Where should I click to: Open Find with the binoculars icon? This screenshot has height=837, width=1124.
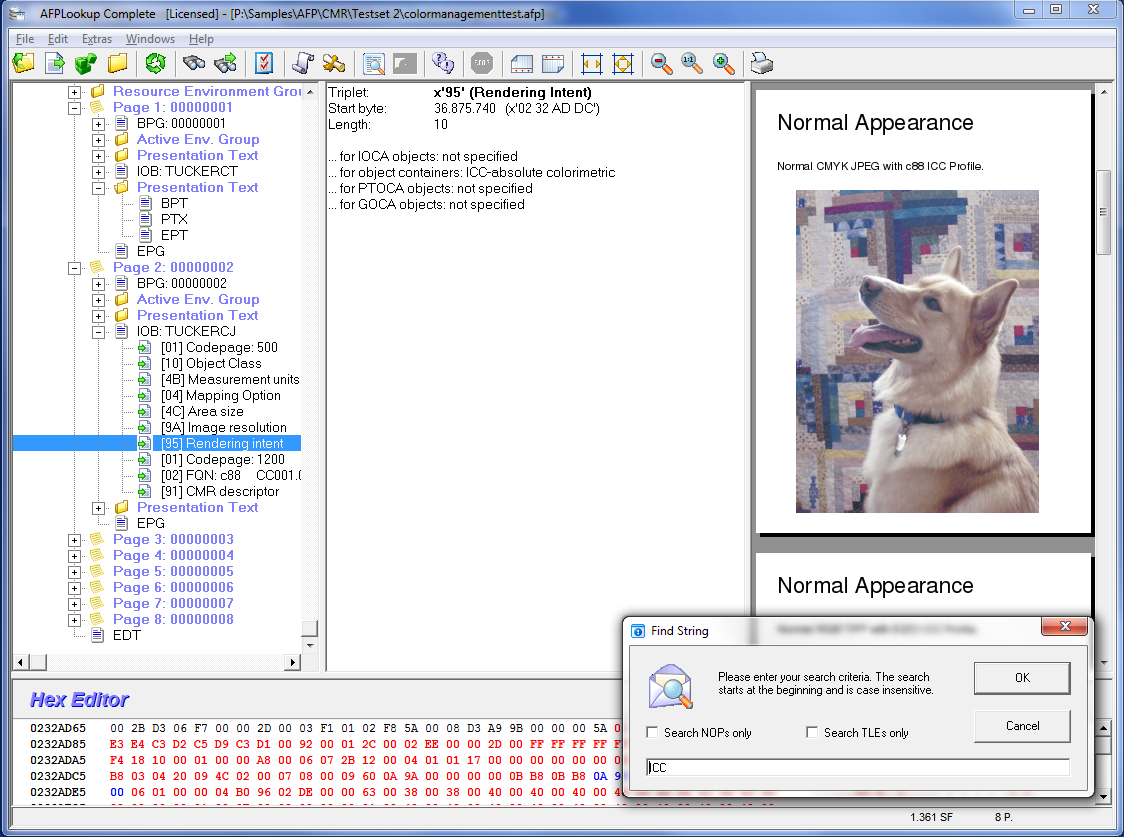(194, 64)
